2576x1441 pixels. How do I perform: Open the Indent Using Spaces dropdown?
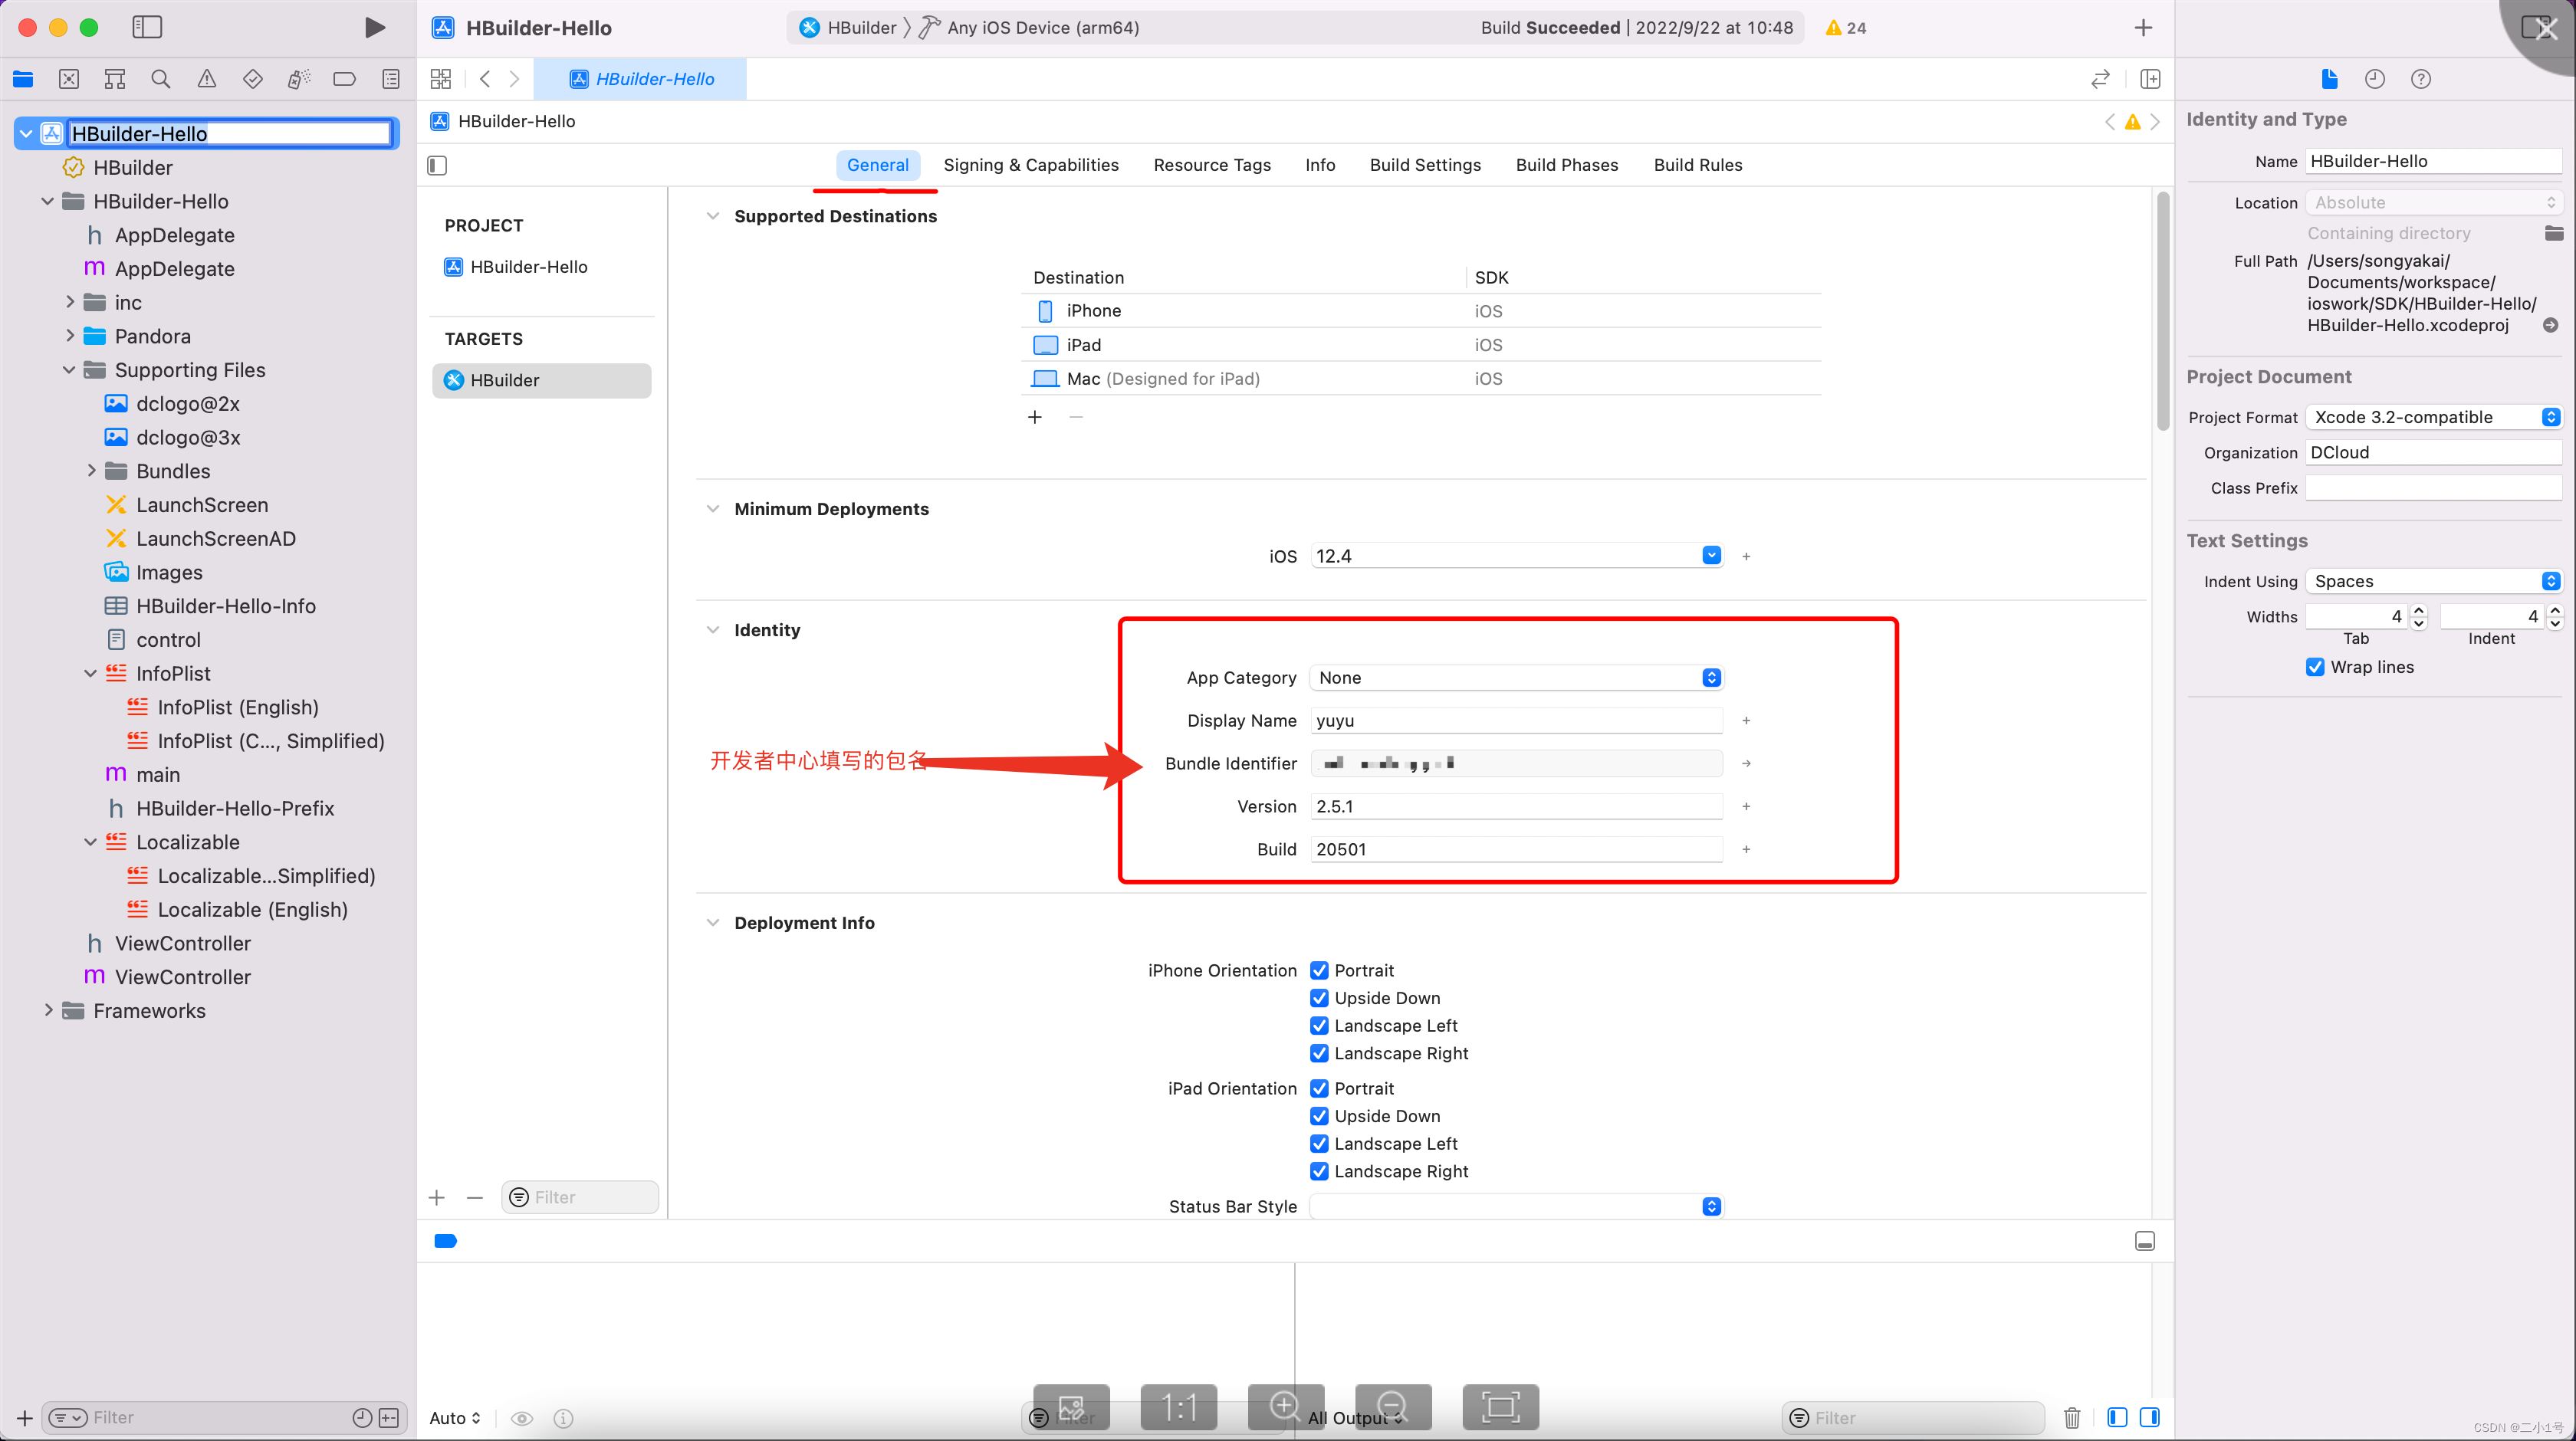pos(2433,581)
